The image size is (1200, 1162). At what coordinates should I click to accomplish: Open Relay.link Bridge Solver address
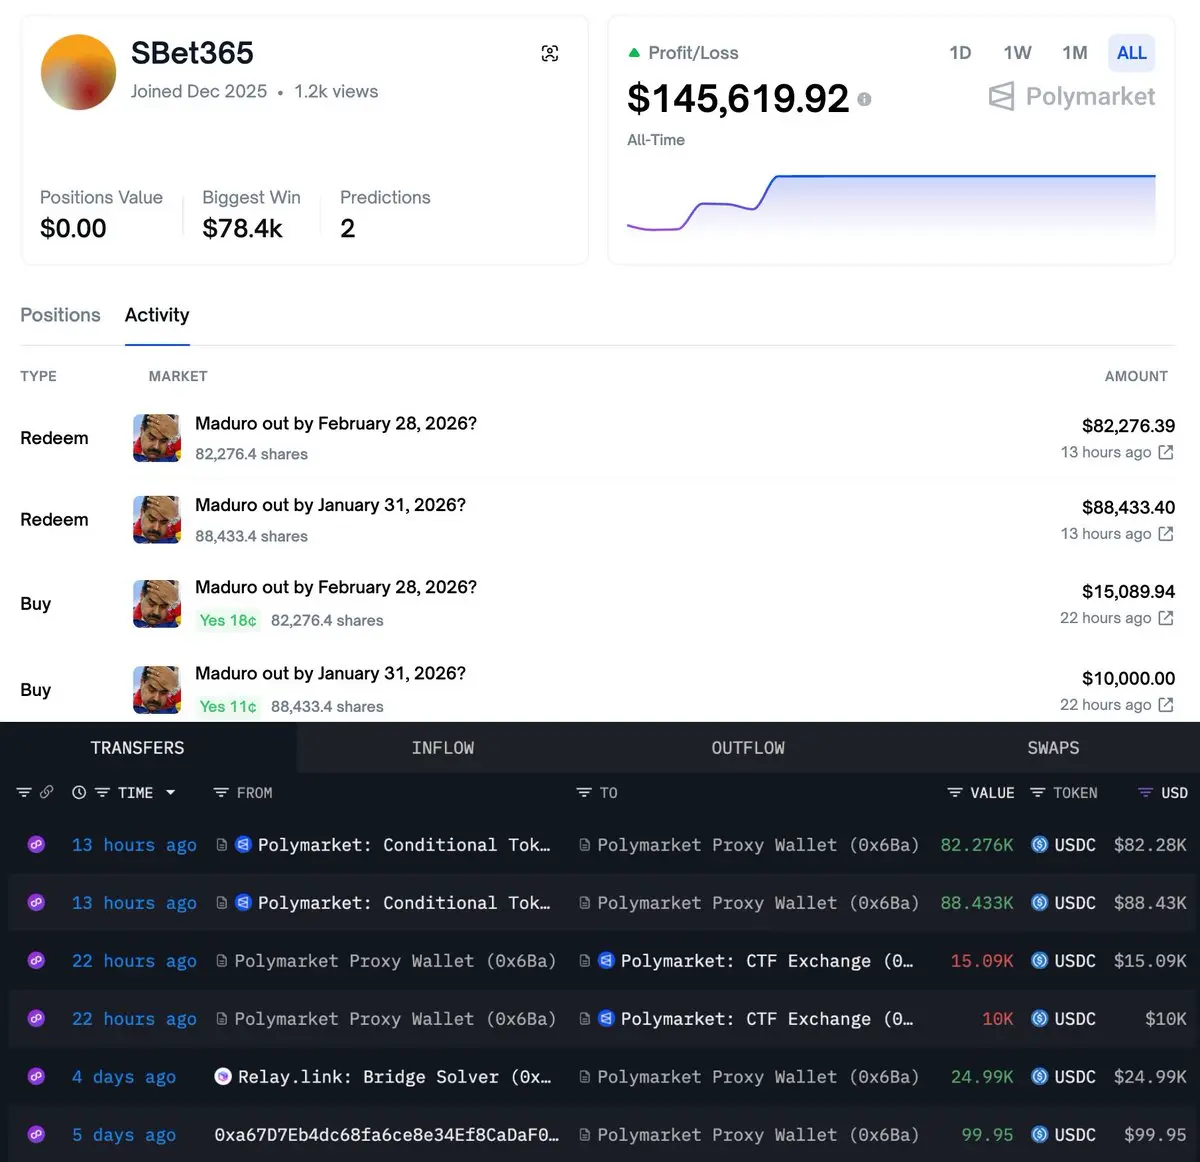click(x=395, y=1077)
